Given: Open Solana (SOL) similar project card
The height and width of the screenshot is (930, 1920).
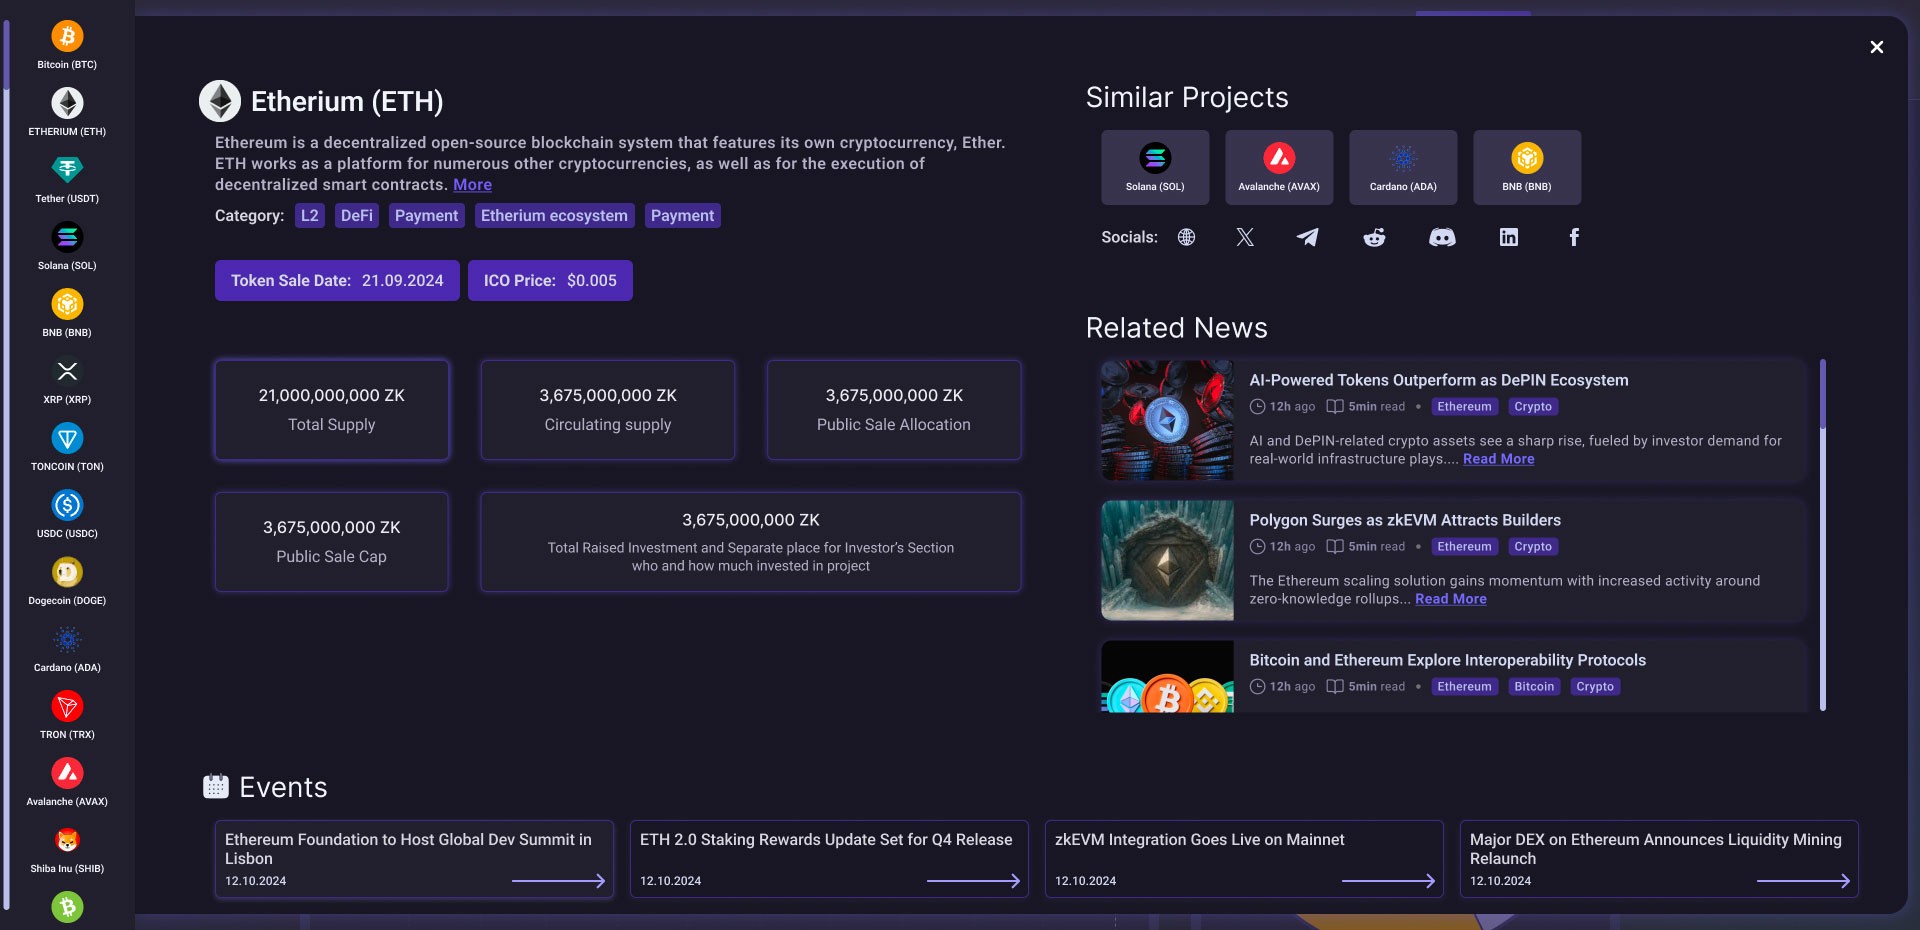Looking at the screenshot, I should pos(1155,167).
